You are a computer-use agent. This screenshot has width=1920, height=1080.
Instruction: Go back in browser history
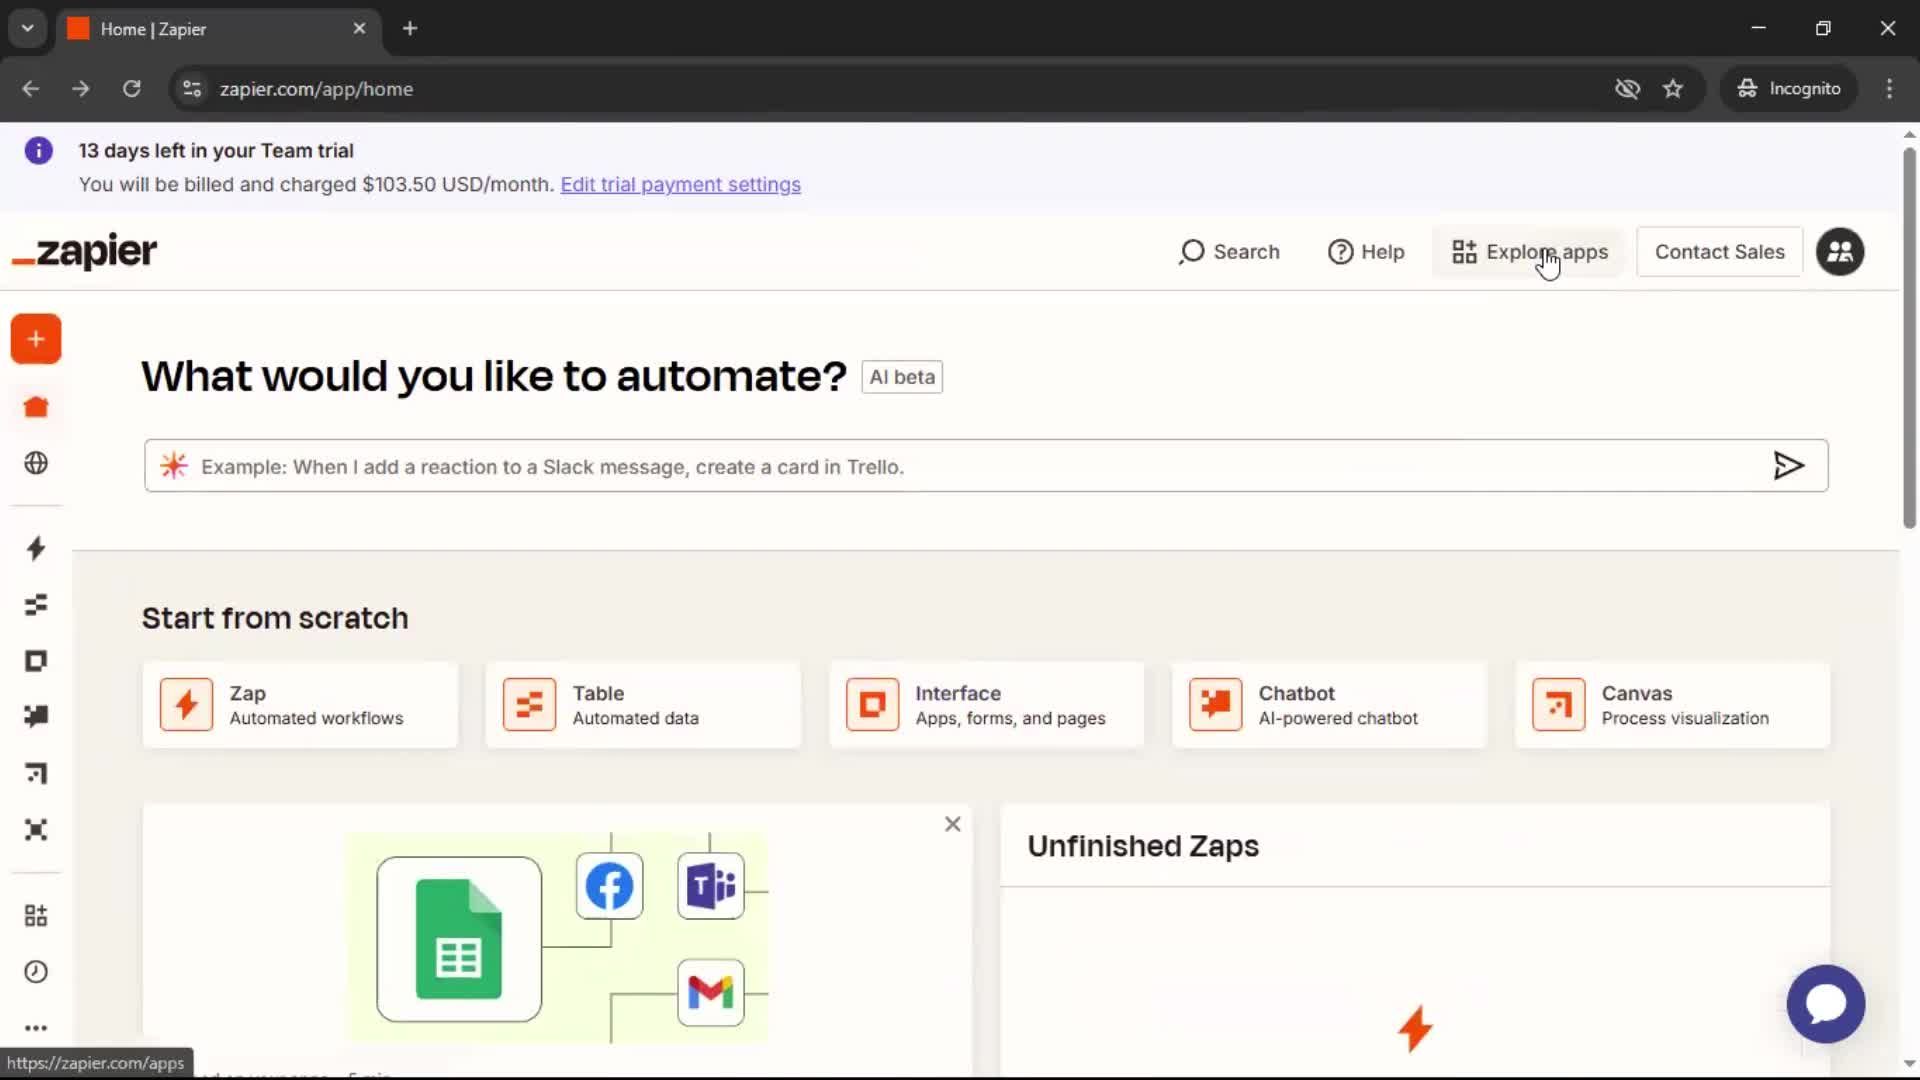[31, 89]
